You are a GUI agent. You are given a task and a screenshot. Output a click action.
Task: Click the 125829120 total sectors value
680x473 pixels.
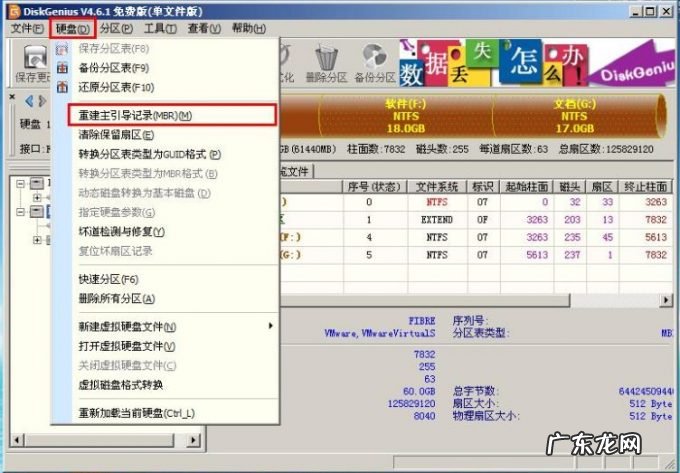[411, 404]
